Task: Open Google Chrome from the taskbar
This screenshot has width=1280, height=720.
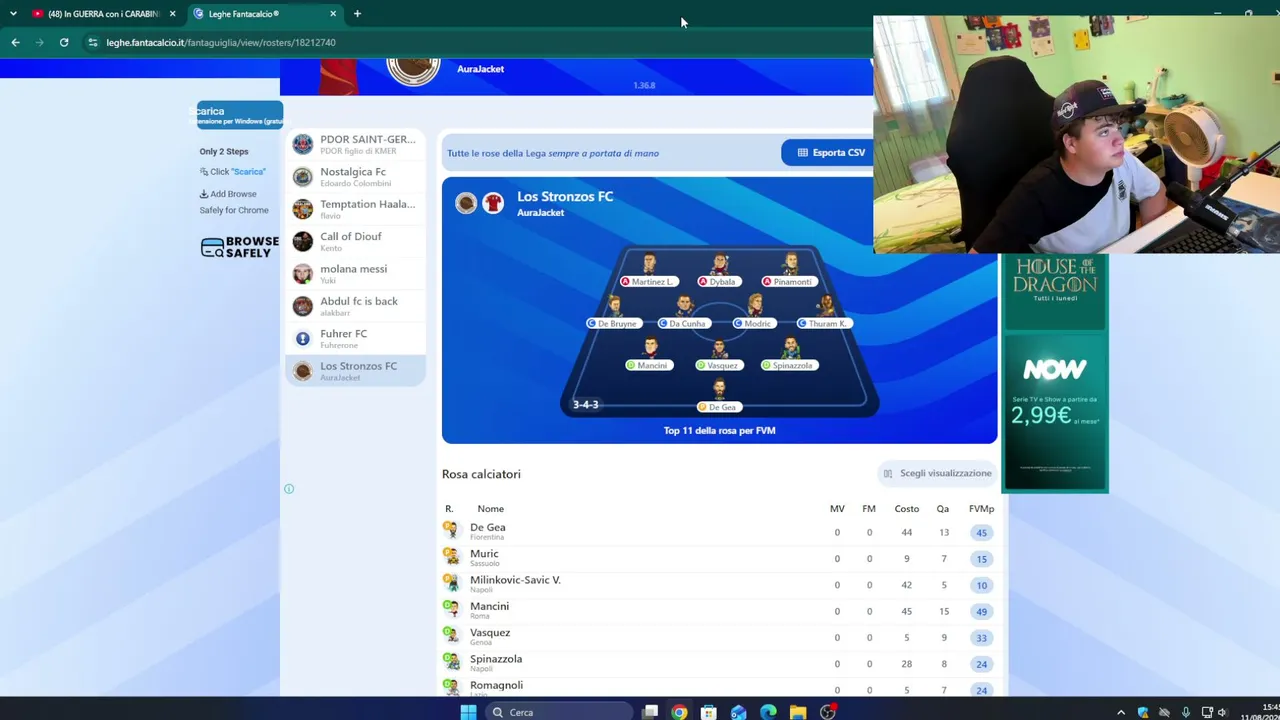Action: [x=679, y=712]
